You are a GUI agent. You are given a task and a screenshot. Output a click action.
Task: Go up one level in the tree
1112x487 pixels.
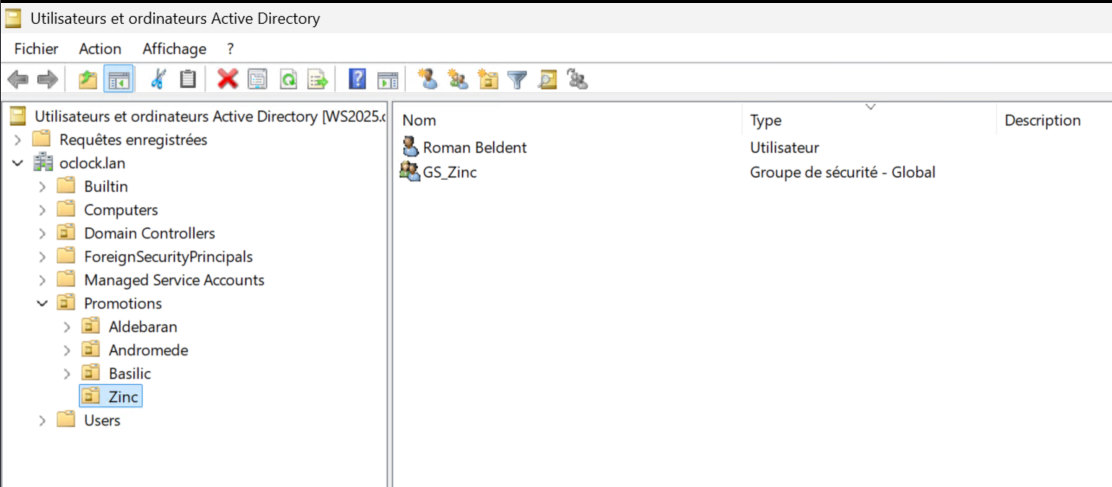pos(88,79)
